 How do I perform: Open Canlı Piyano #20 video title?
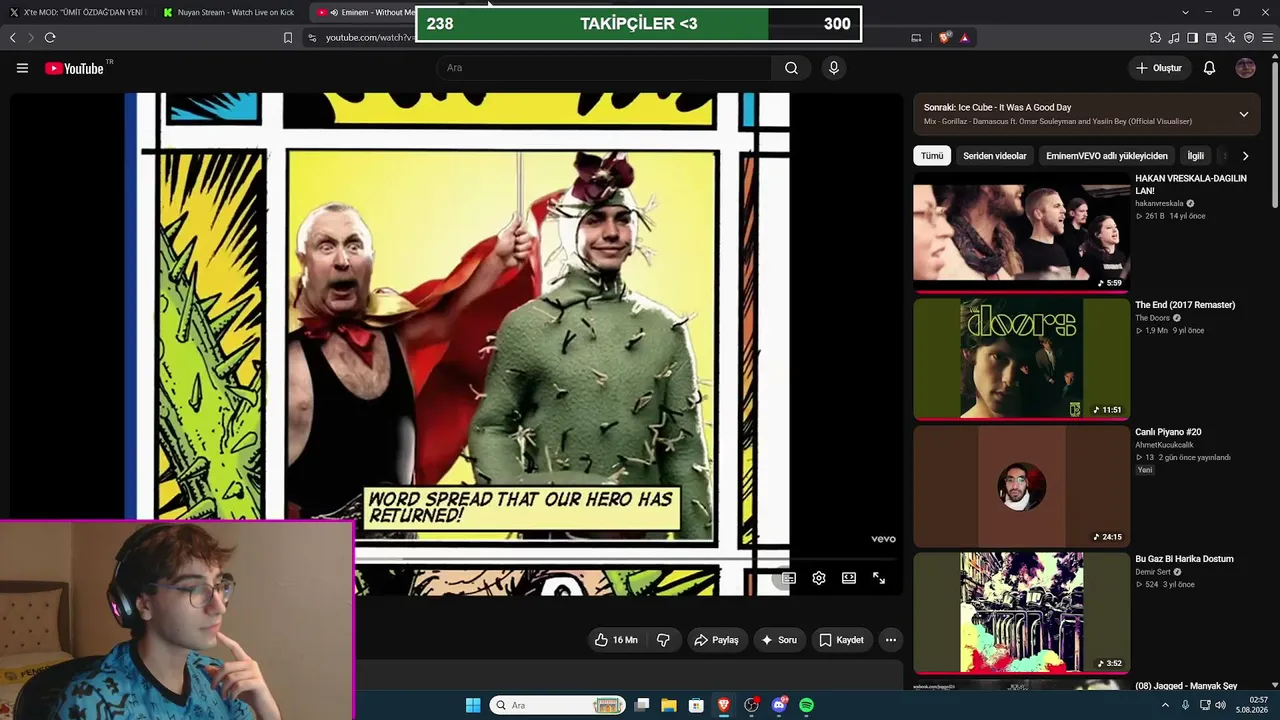pos(1168,432)
